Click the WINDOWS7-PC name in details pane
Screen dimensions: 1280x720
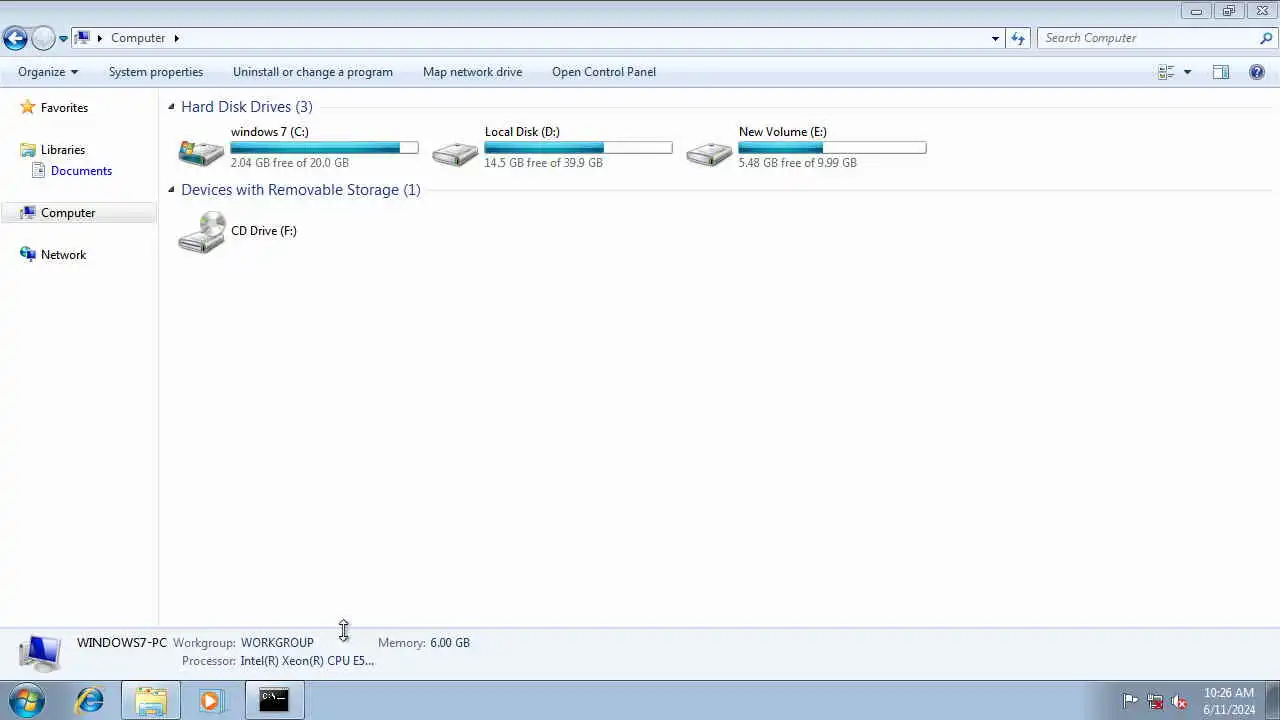tap(122, 643)
